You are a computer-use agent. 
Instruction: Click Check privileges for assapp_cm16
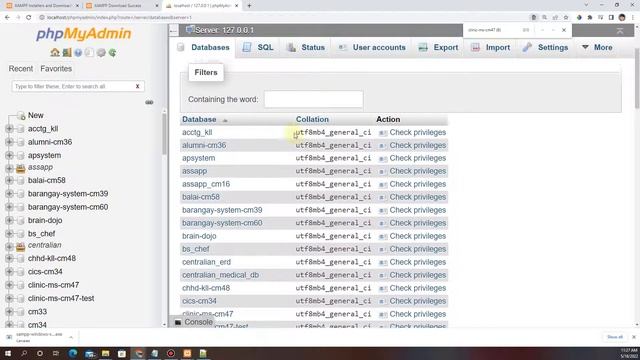(418, 184)
